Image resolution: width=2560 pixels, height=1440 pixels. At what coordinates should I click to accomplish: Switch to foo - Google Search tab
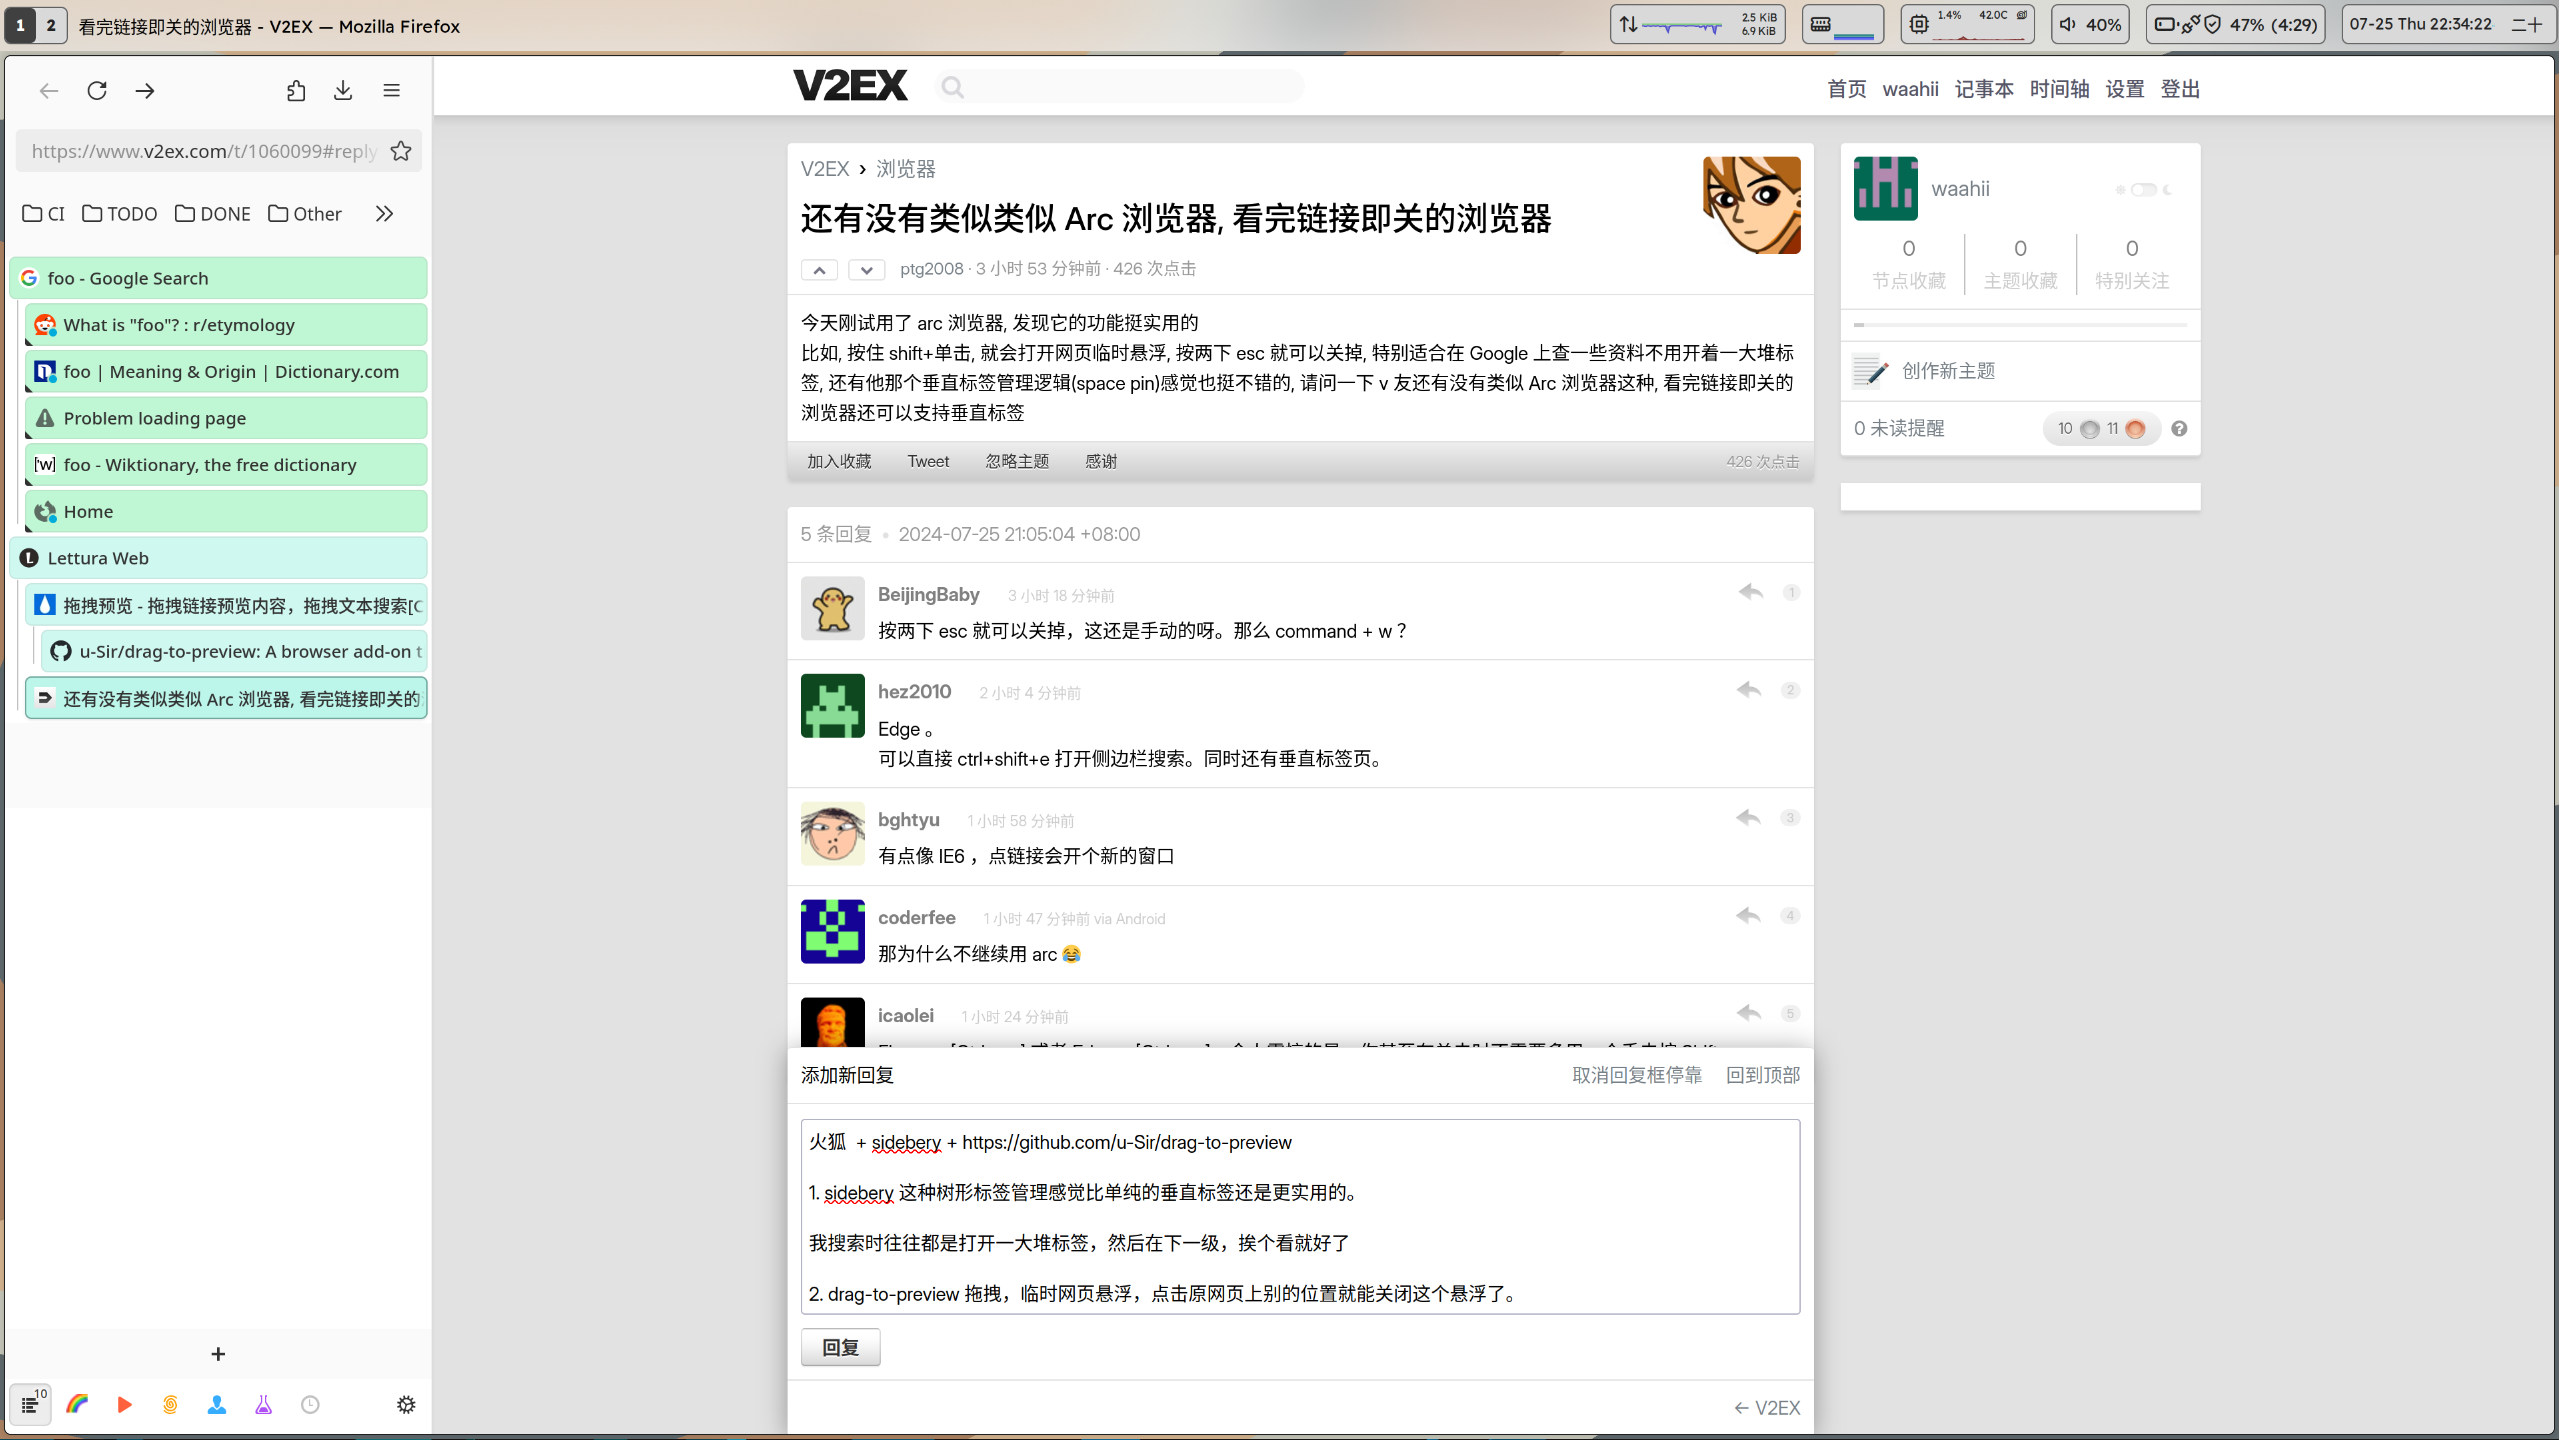point(219,278)
